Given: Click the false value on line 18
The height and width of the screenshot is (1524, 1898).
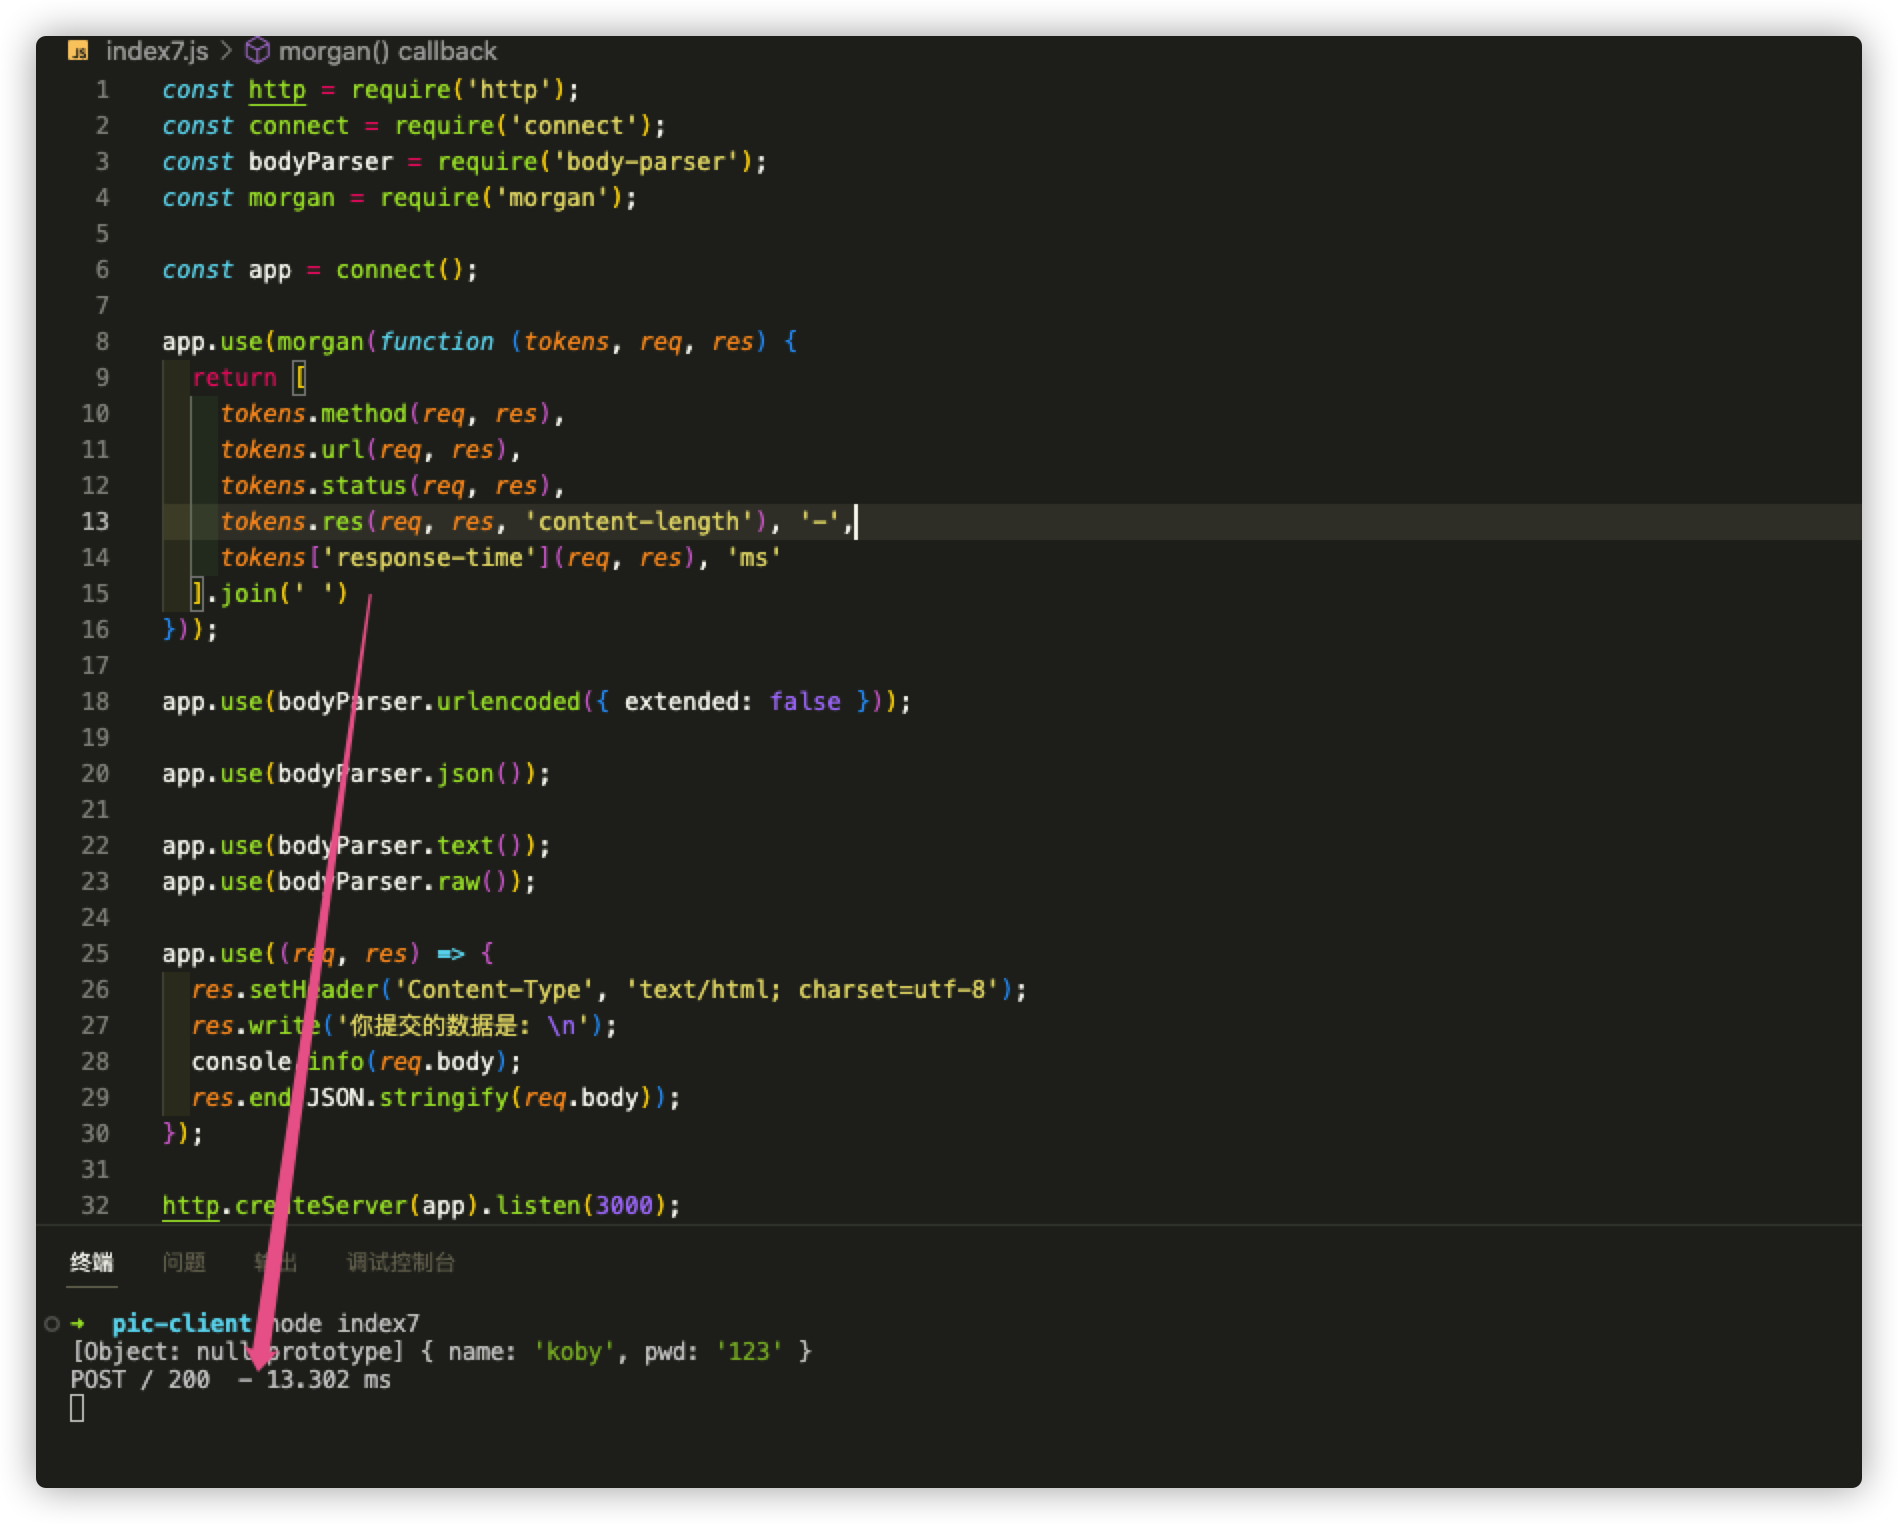Looking at the screenshot, I should coord(805,702).
